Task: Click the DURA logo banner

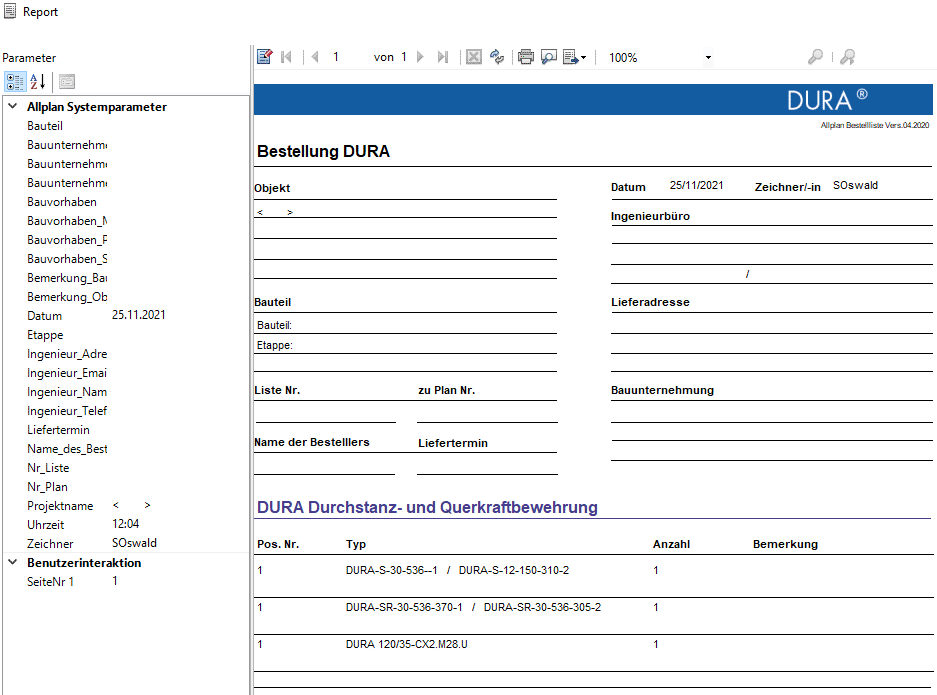Action: coord(593,99)
